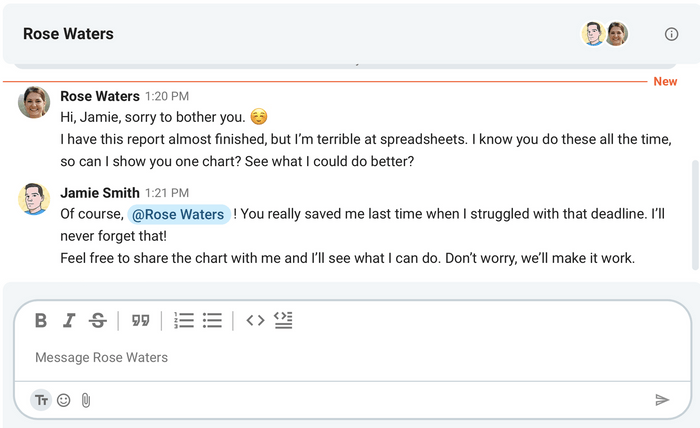
Task: Click Rose Waters' avatar beside her message
Action: coord(34,102)
